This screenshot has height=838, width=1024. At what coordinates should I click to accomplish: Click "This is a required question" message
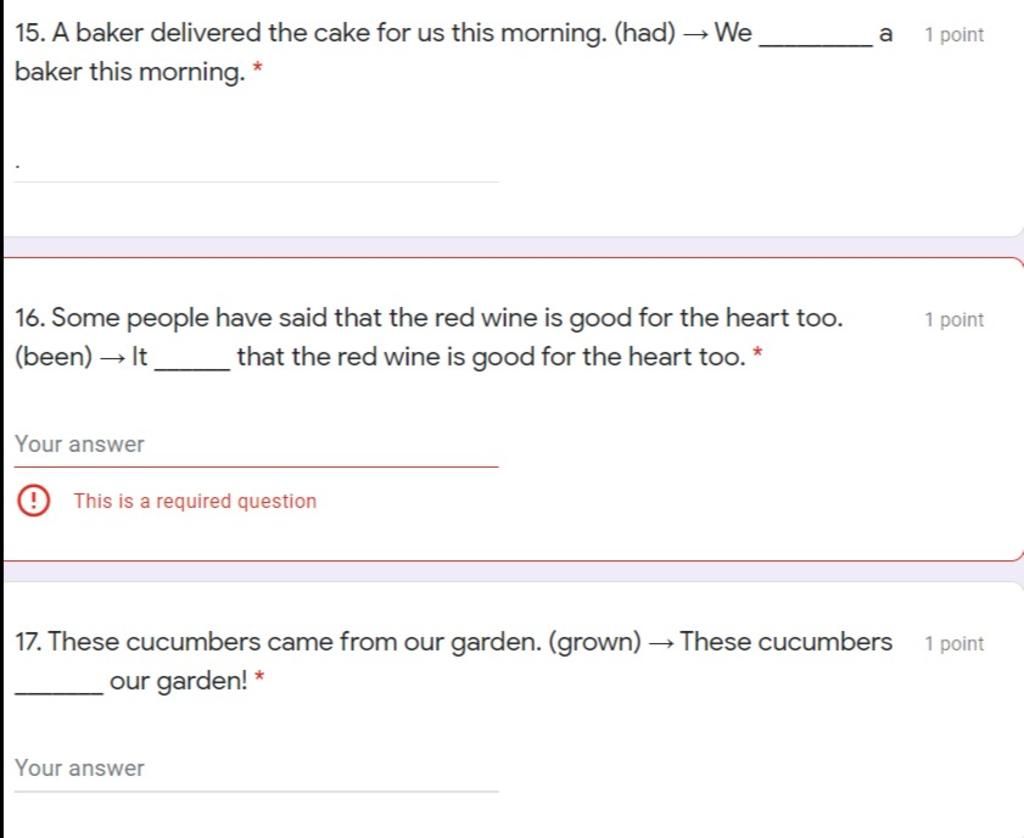point(195,501)
